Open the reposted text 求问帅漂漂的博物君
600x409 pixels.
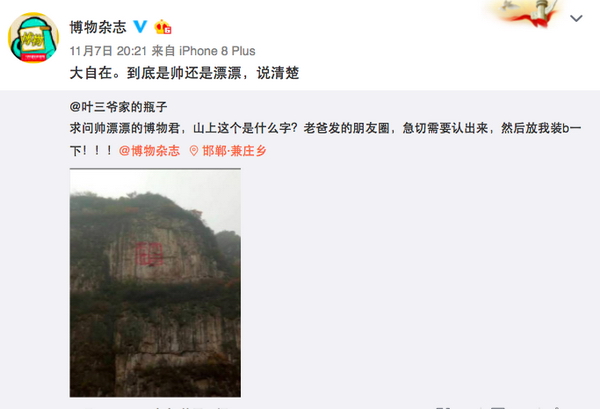point(125,128)
